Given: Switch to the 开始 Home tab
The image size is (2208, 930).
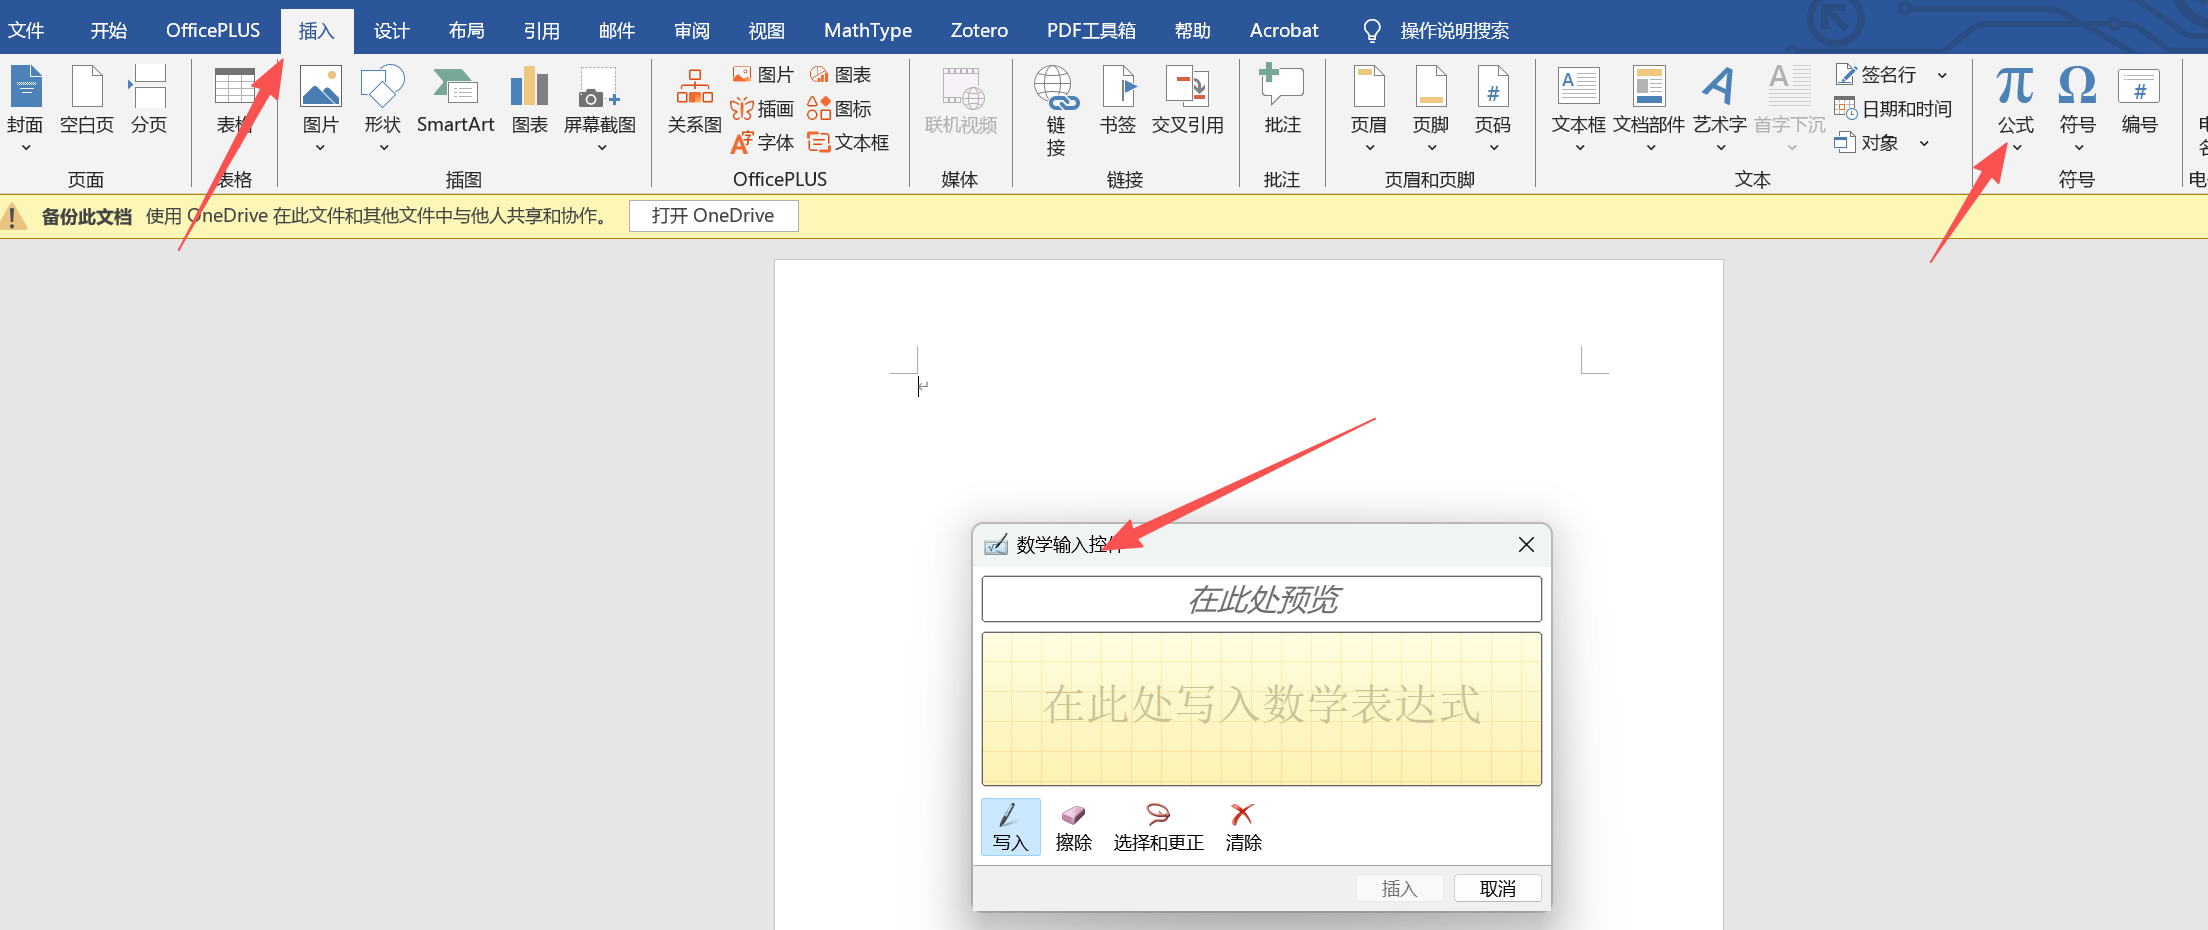Looking at the screenshot, I should pos(108,30).
